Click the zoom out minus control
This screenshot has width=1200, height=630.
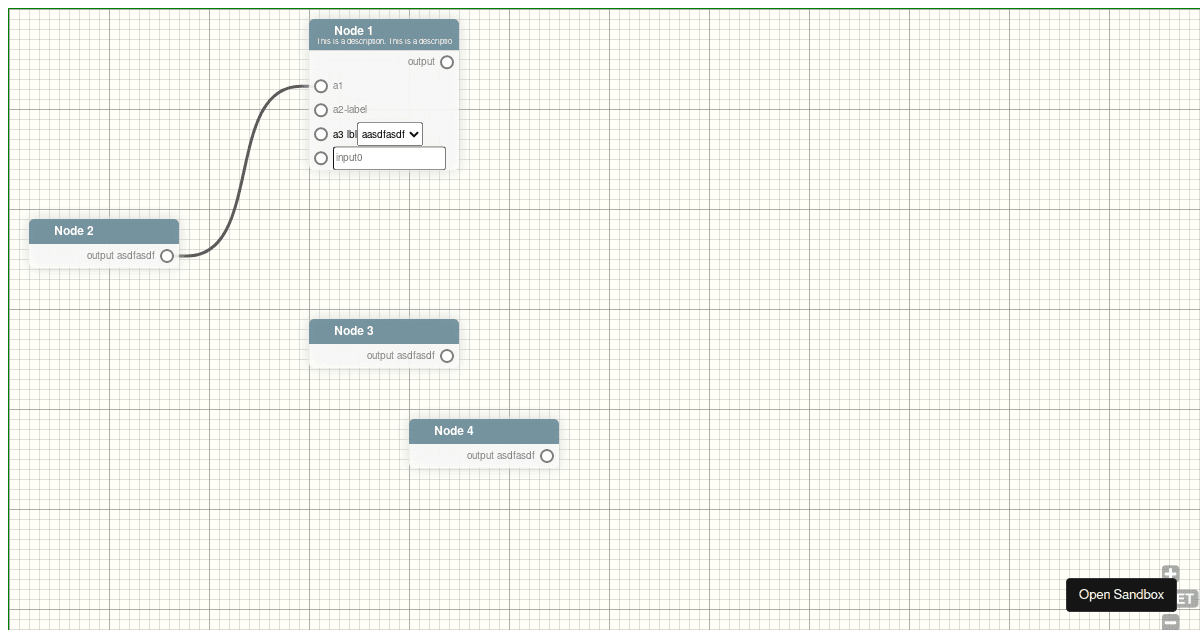[x=1171, y=620]
